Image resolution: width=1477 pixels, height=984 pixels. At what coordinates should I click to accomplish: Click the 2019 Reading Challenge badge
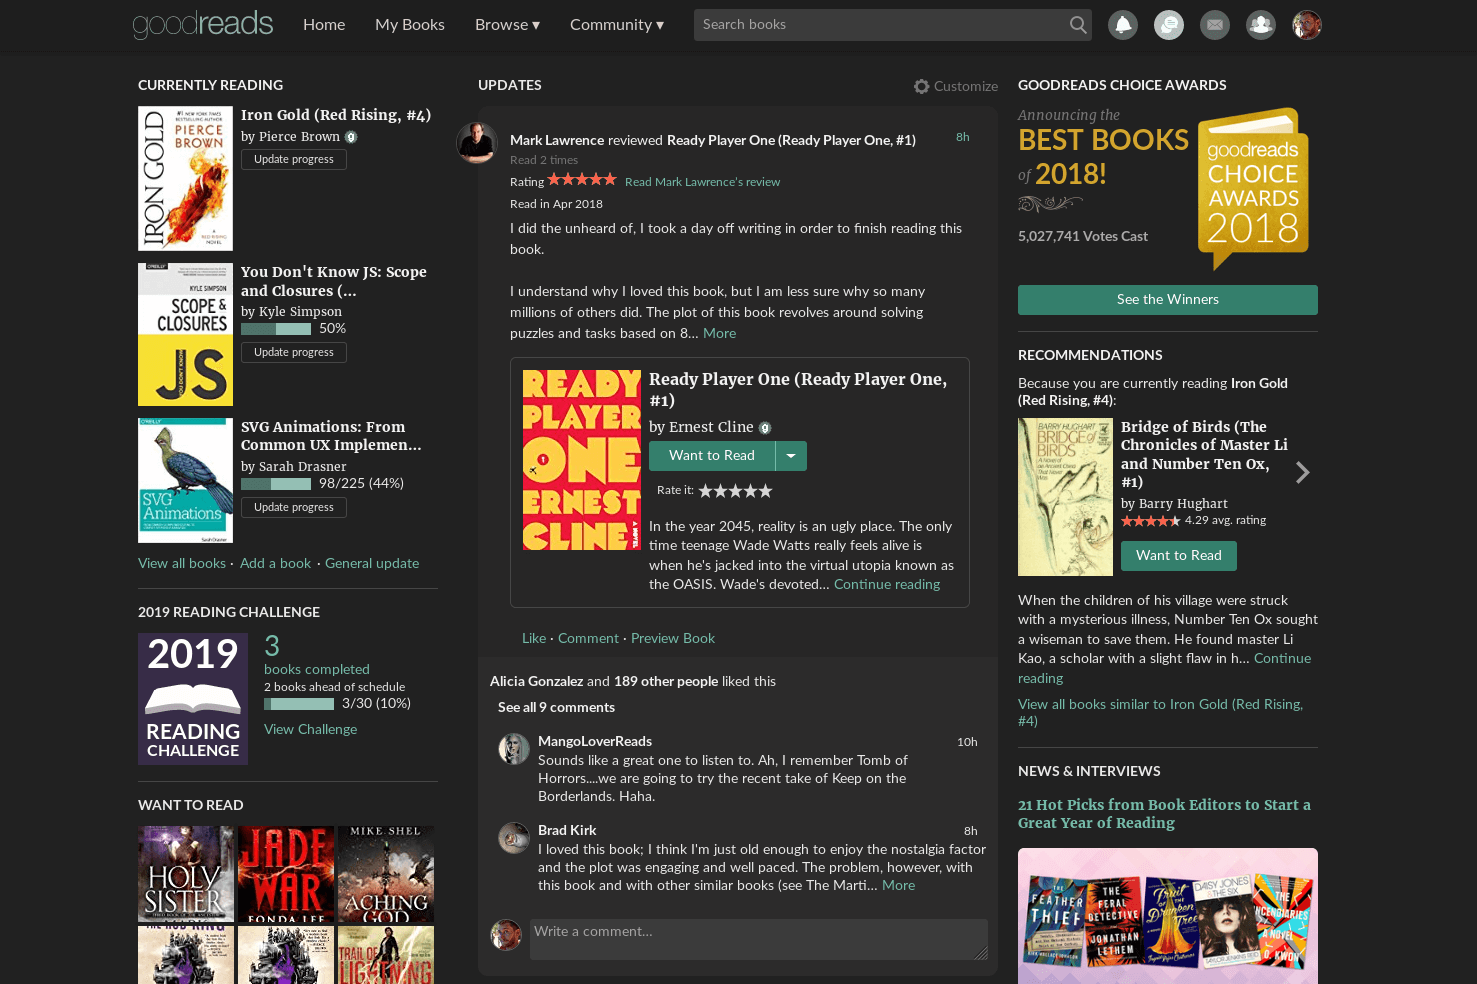click(x=193, y=699)
